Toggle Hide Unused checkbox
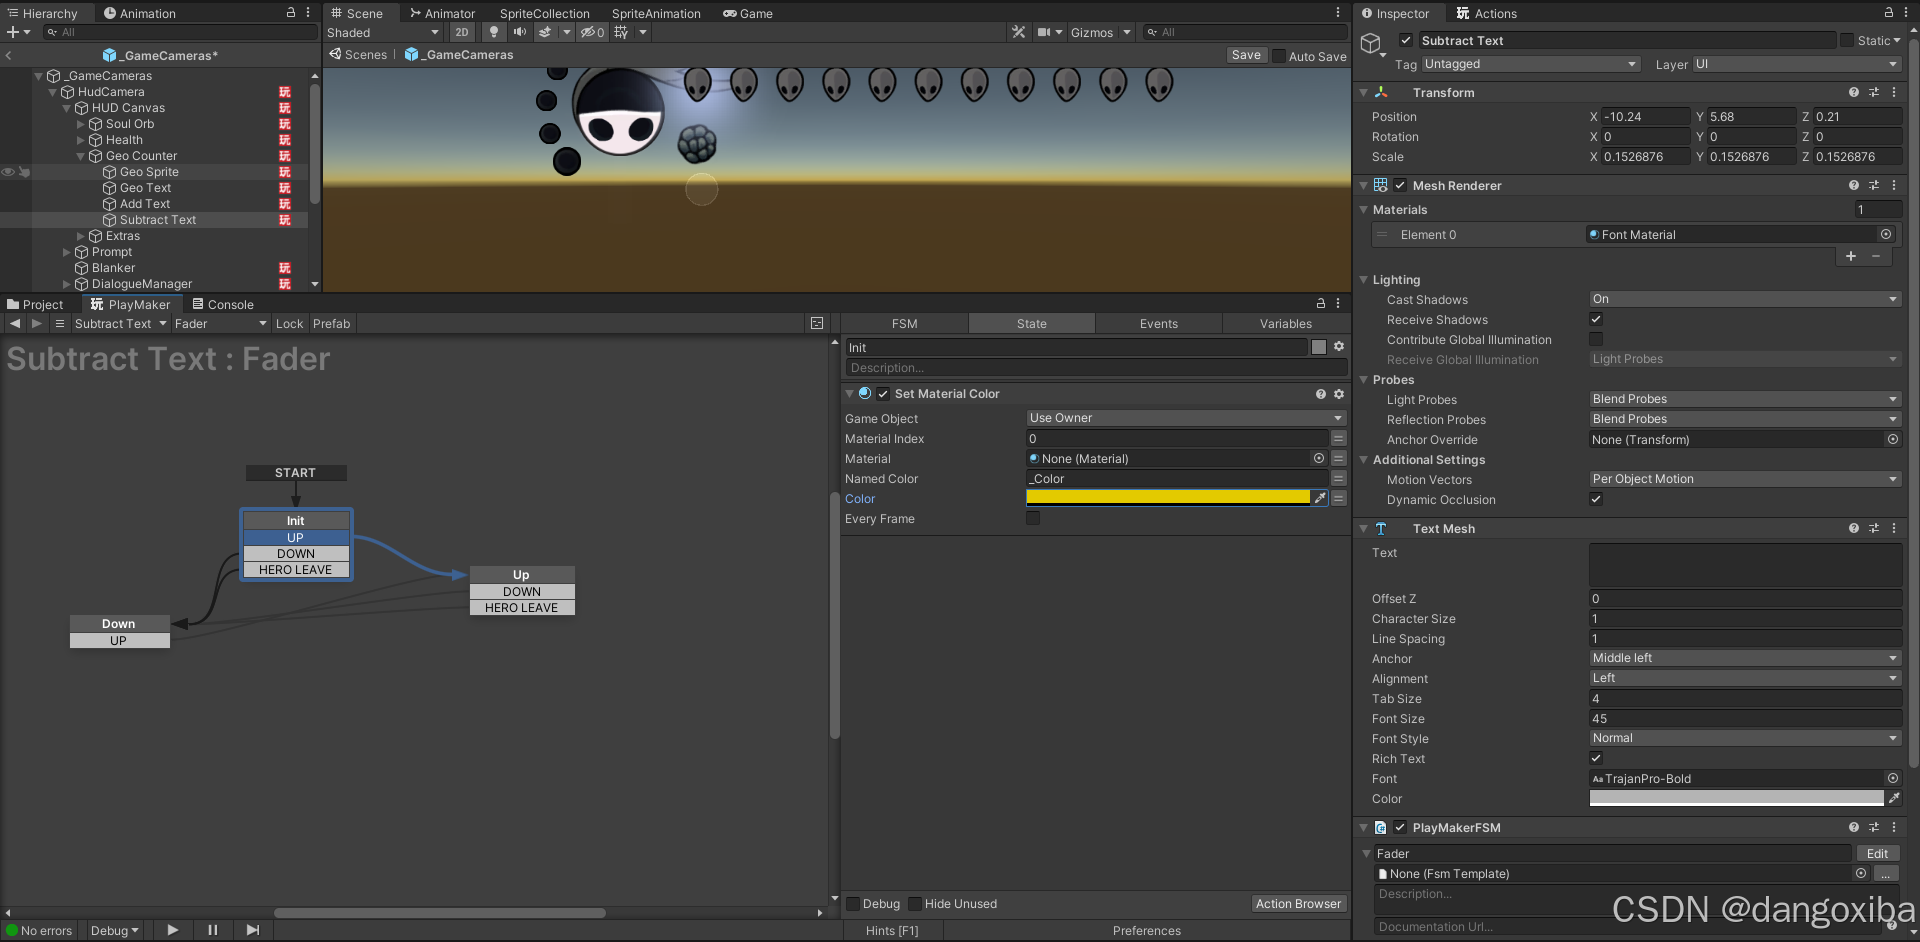 [915, 904]
